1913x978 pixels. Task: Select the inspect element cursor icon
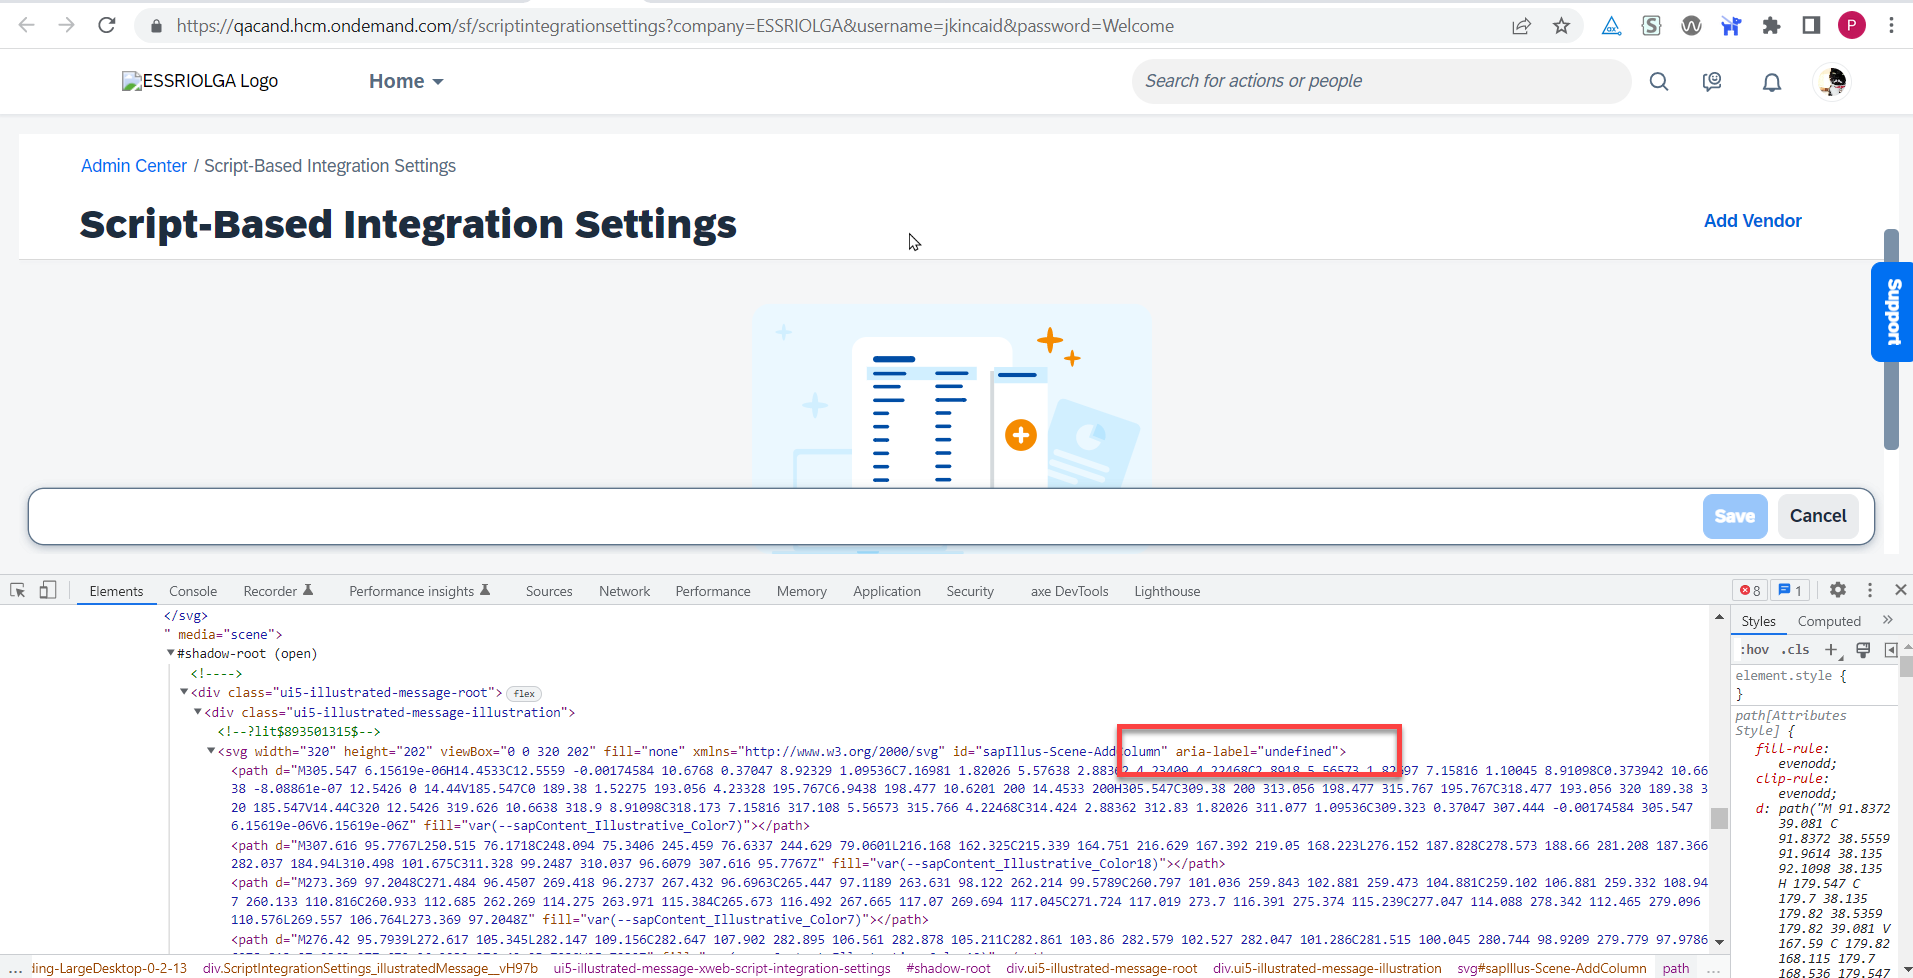16,590
